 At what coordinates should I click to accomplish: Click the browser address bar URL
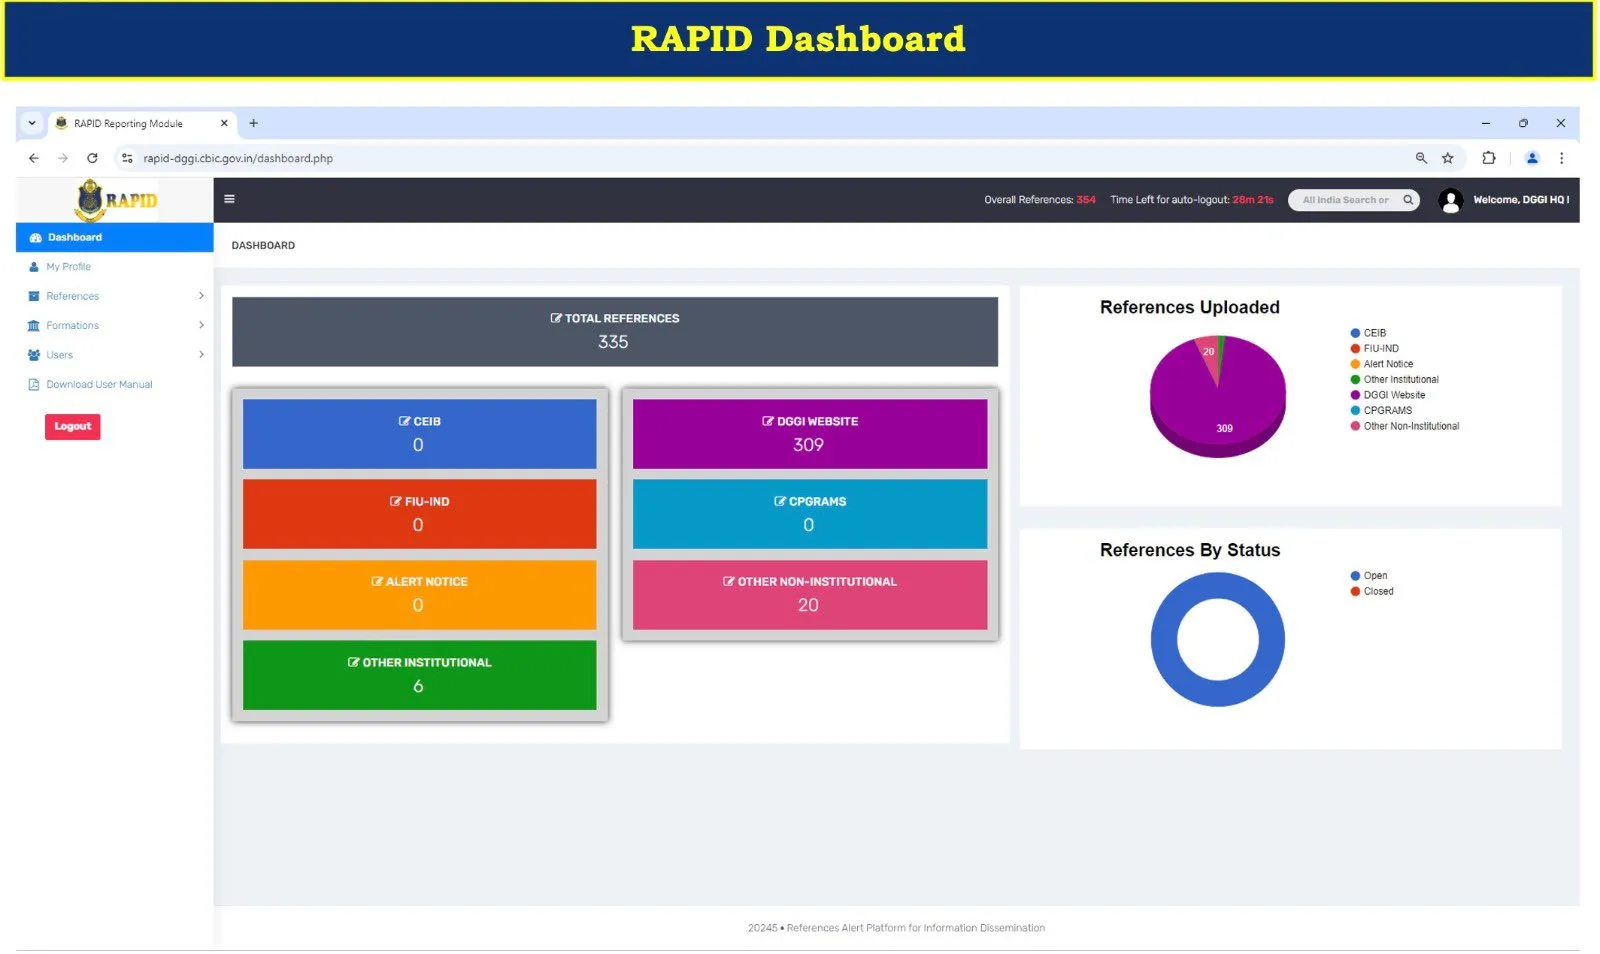[x=238, y=158]
